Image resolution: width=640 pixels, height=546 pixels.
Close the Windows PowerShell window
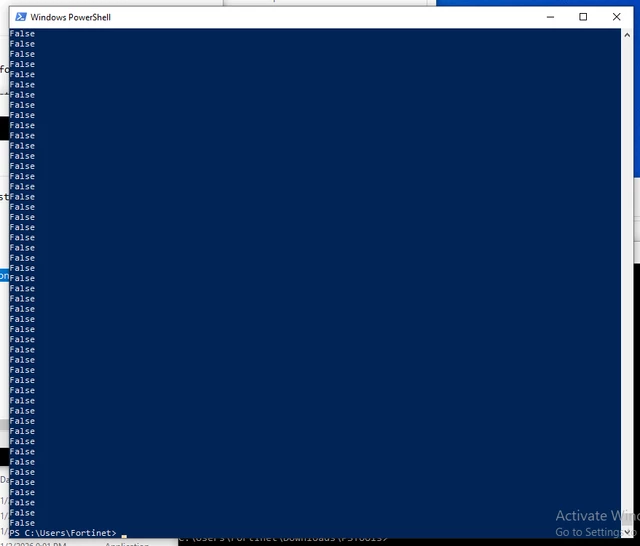tap(616, 17)
